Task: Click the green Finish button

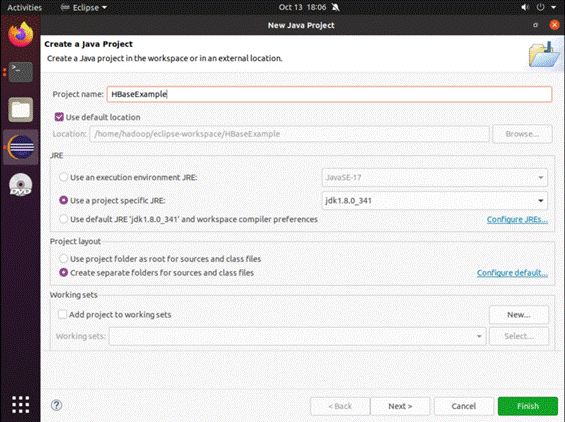Action: click(528, 406)
